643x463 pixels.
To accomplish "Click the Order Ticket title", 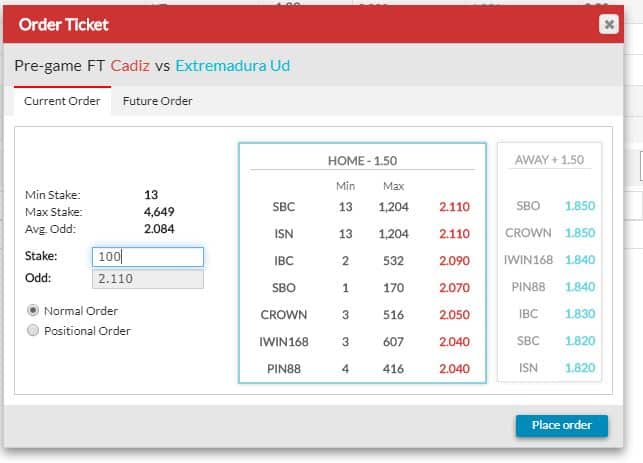I will 64,25.
